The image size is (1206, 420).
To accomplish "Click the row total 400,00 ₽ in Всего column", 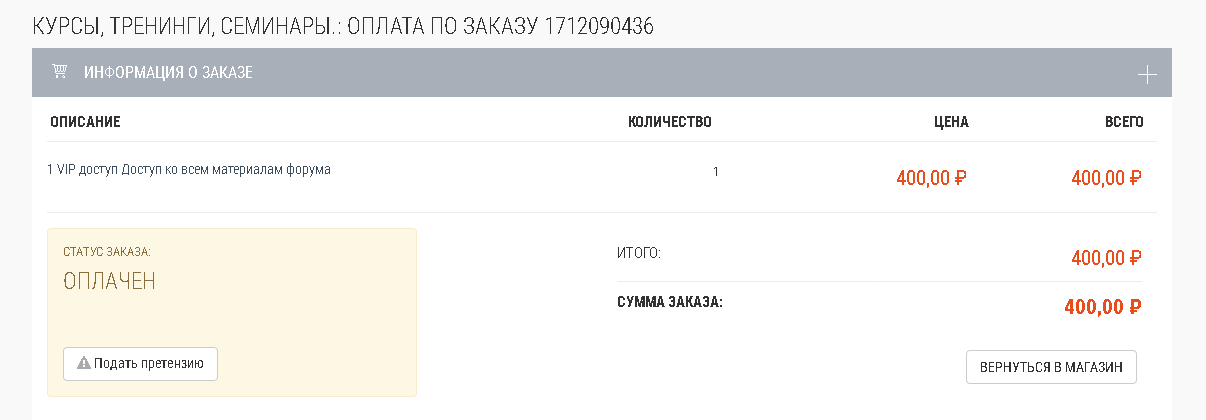I will [x=1106, y=179].
